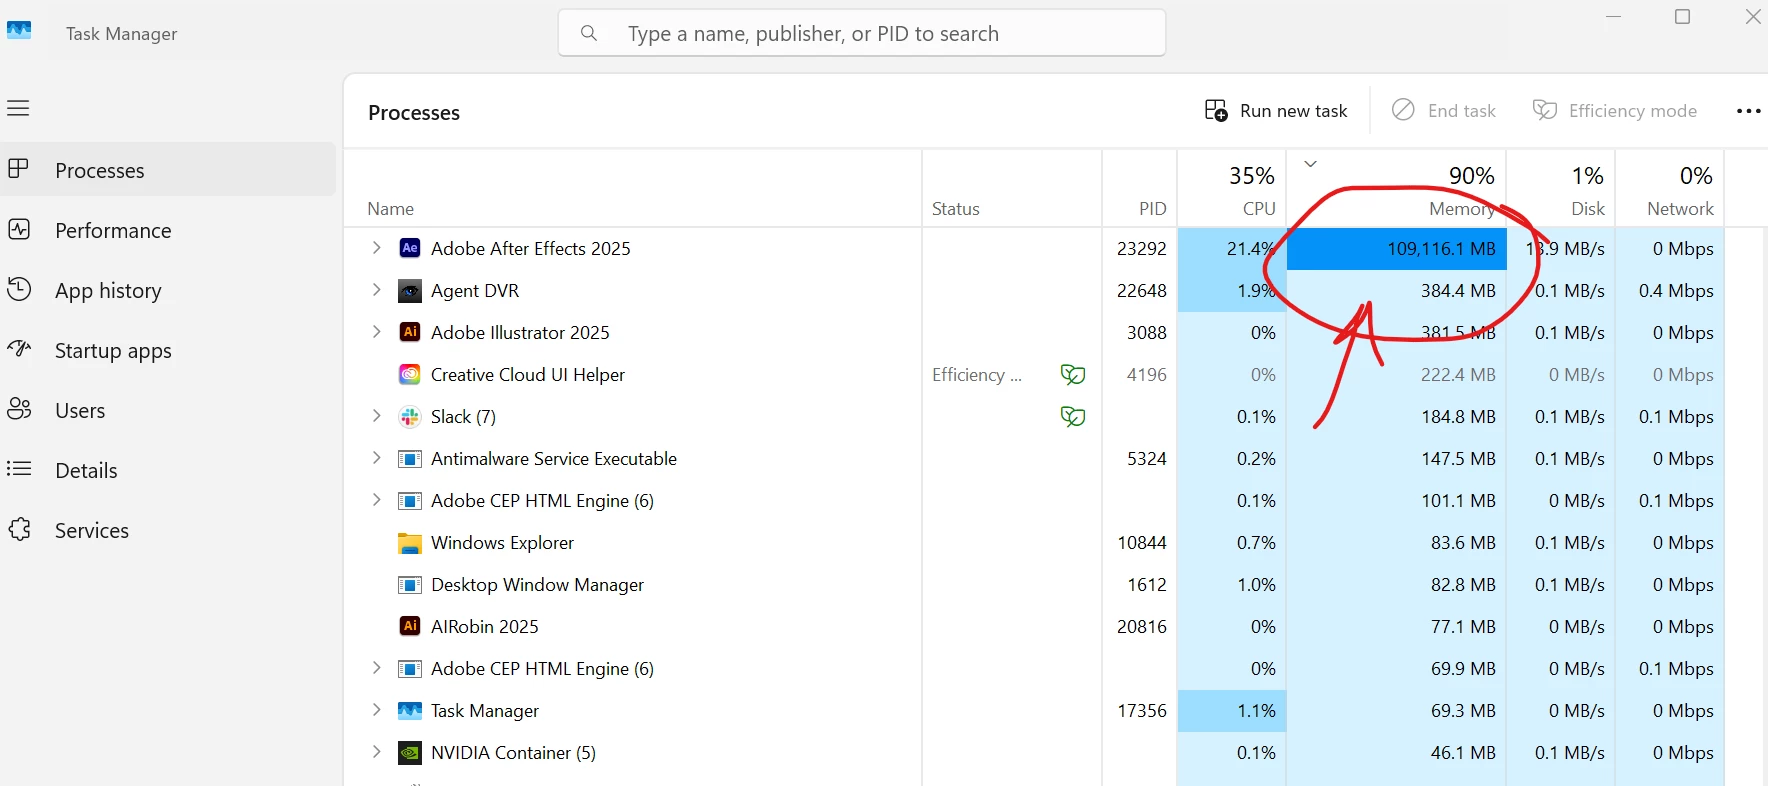Image resolution: width=1768 pixels, height=786 pixels.
Task: Click the Task Manager app icon in title bar
Action: click(x=19, y=31)
